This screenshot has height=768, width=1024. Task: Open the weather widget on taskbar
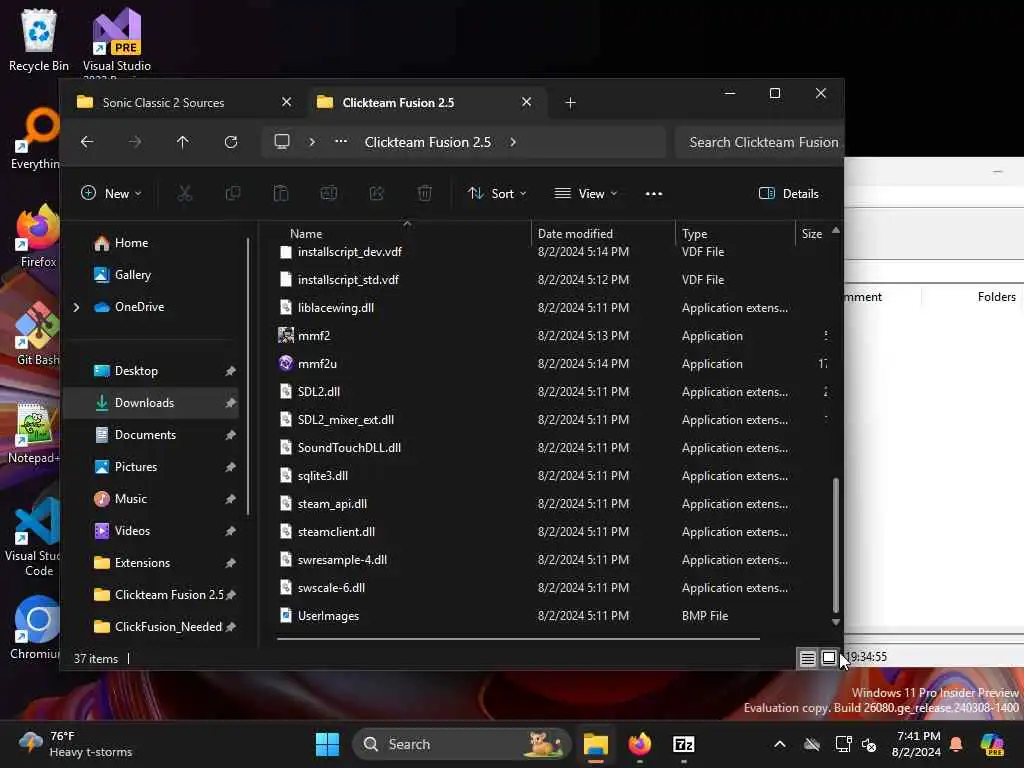tap(75, 744)
